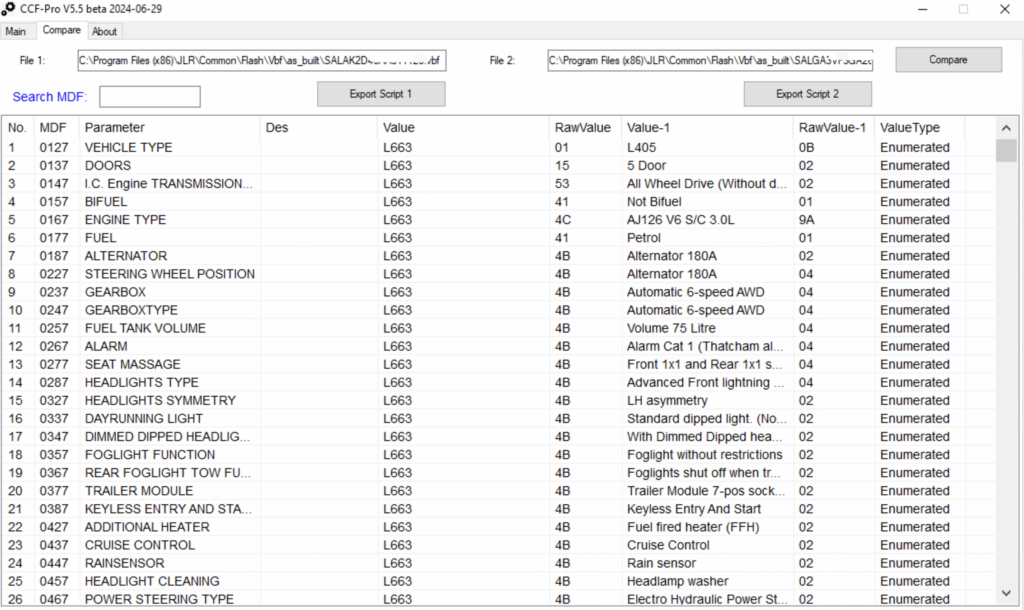Click the CCF-Pro icon in the title bar
The height and width of the screenshot is (610, 1024).
tap(11, 9)
